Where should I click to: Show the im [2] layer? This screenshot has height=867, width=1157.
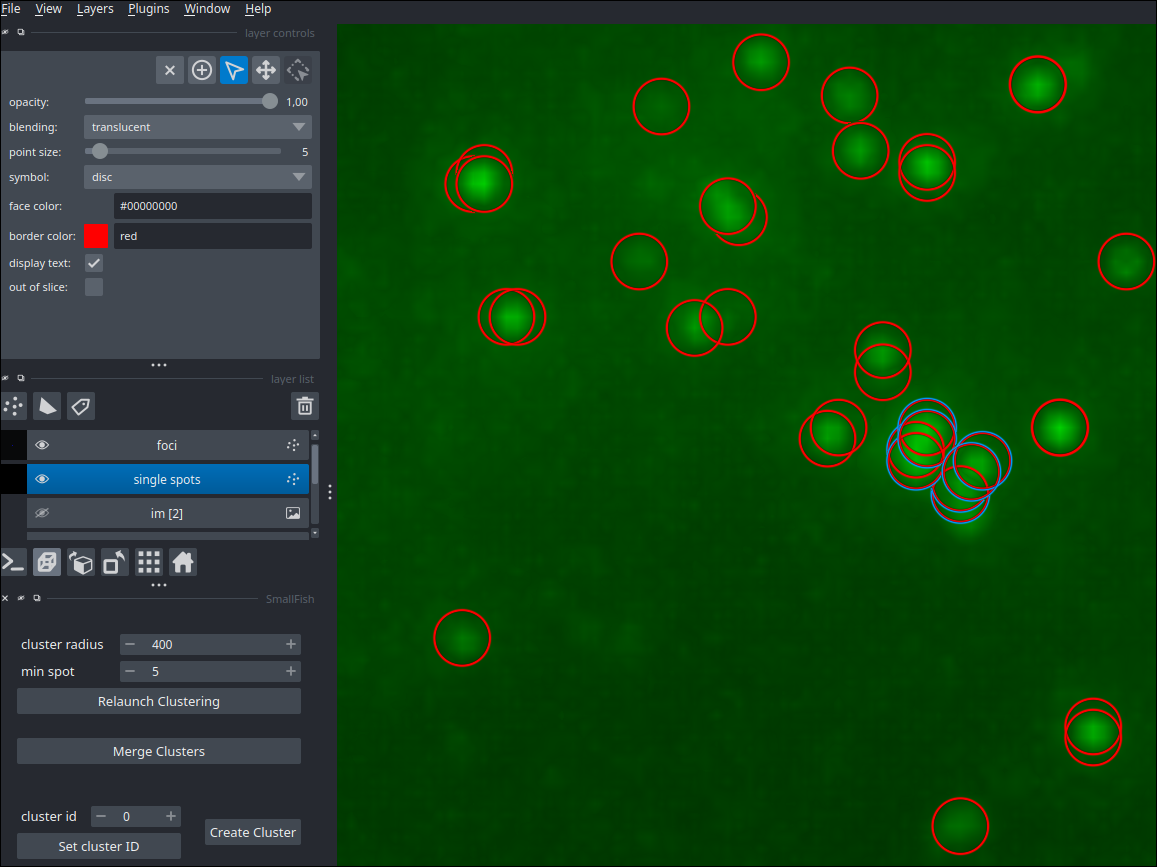(42, 513)
